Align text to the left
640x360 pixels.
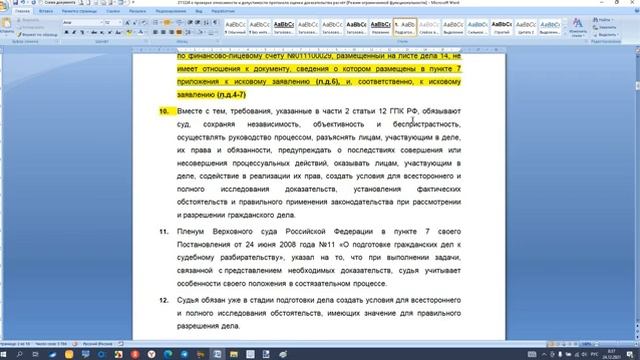tap(155, 32)
